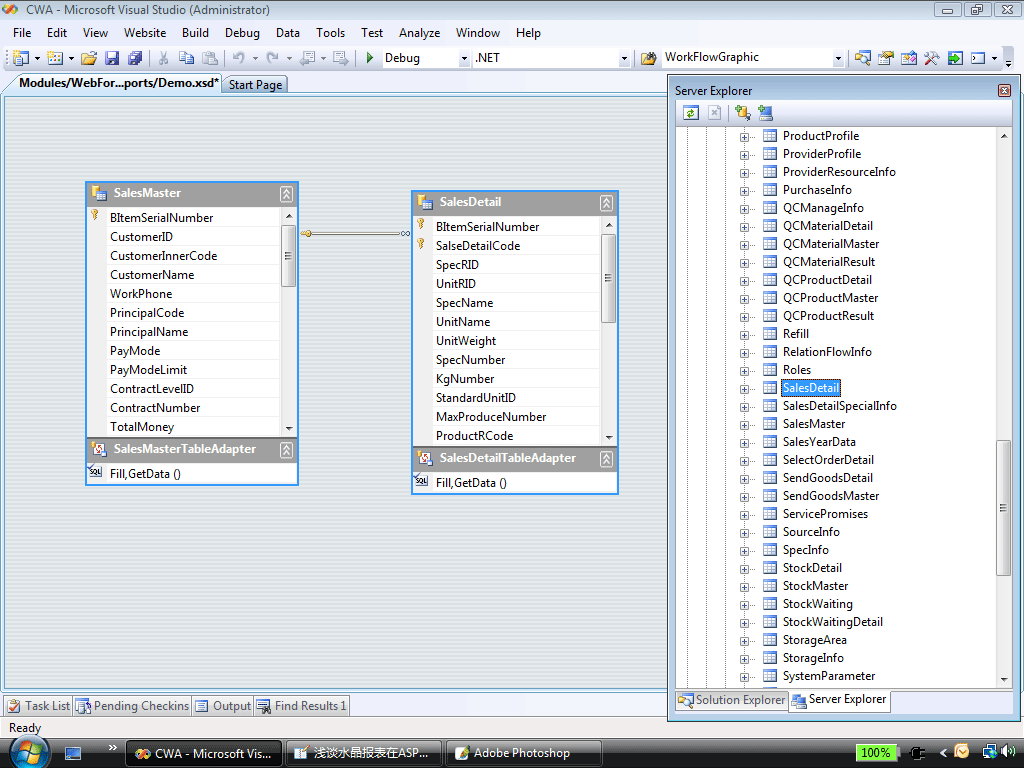Expand the ProductProfile tree node
Screen dimensions: 1024x768
click(x=744, y=136)
